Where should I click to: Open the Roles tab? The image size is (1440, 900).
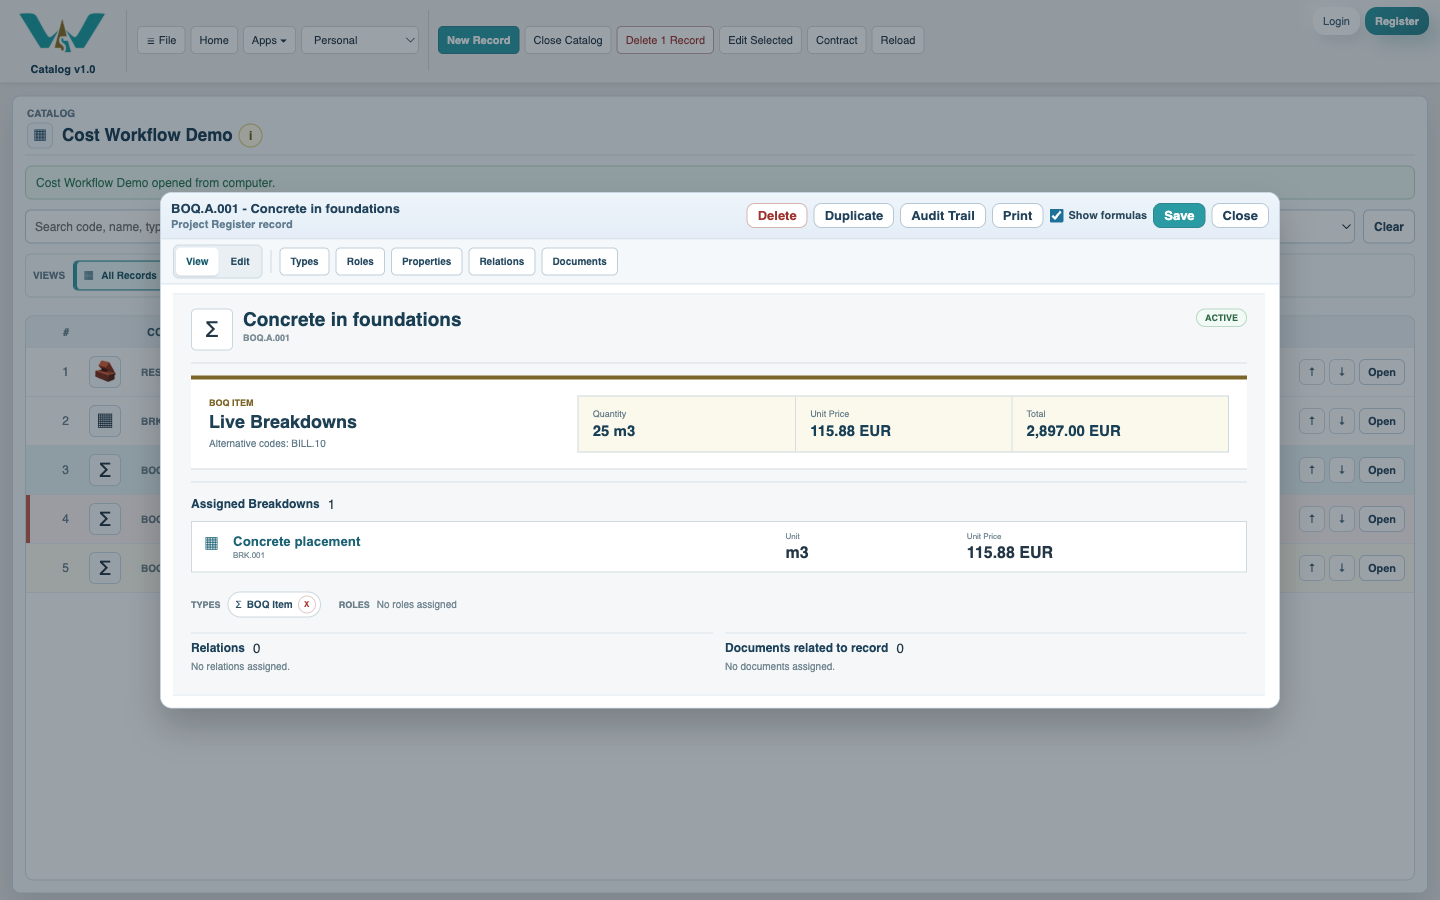click(x=360, y=262)
